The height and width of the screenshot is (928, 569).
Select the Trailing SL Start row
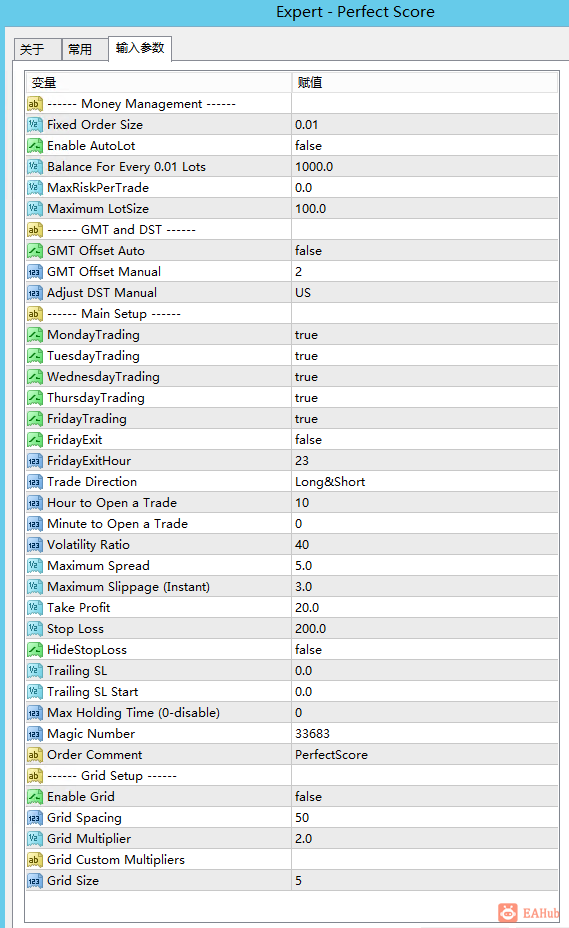[292, 692]
